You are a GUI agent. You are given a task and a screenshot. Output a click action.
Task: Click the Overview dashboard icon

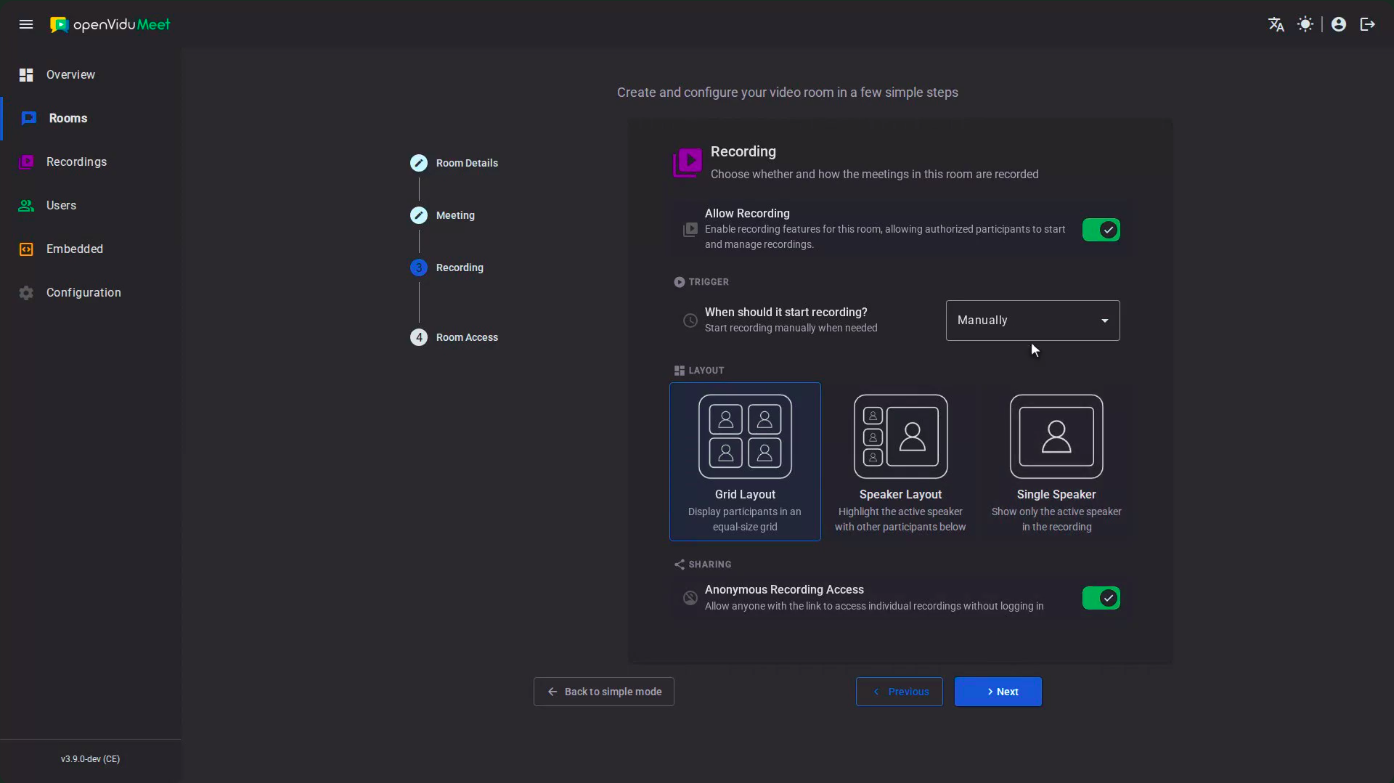(x=26, y=75)
